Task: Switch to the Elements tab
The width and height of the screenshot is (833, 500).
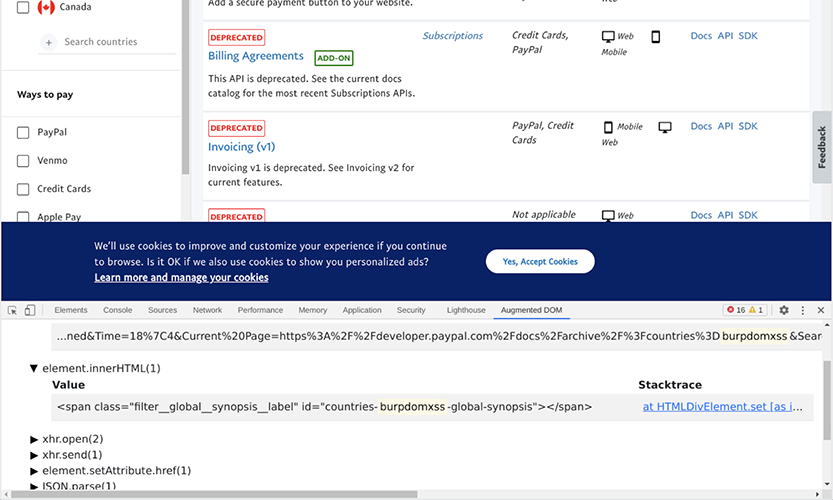Action: pyautogui.click(x=71, y=310)
